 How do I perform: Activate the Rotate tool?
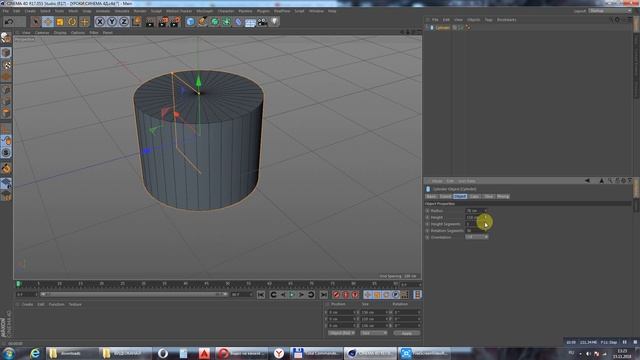(72, 22)
